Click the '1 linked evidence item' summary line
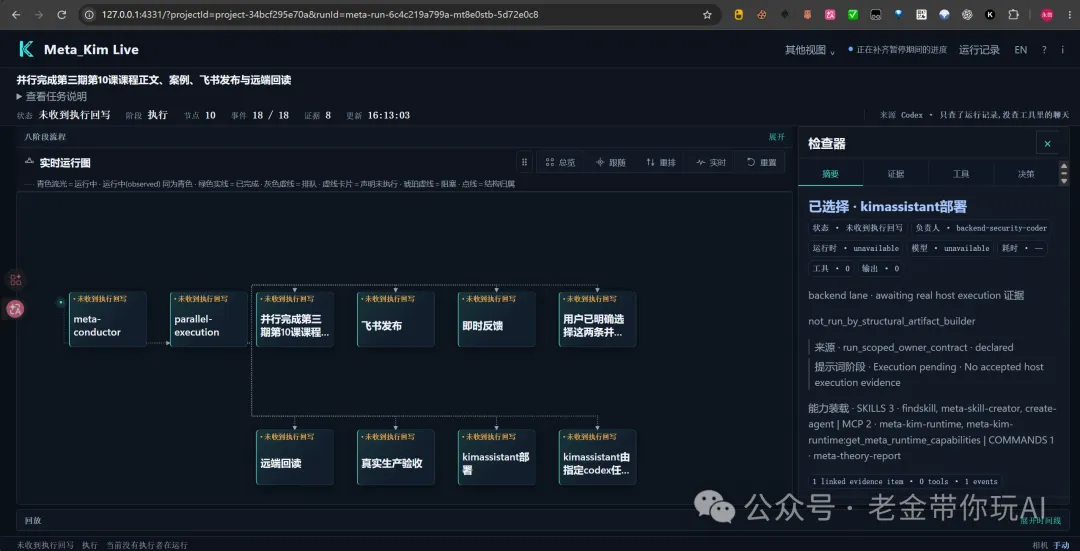Viewport: 1080px width, 551px height. 905,481
